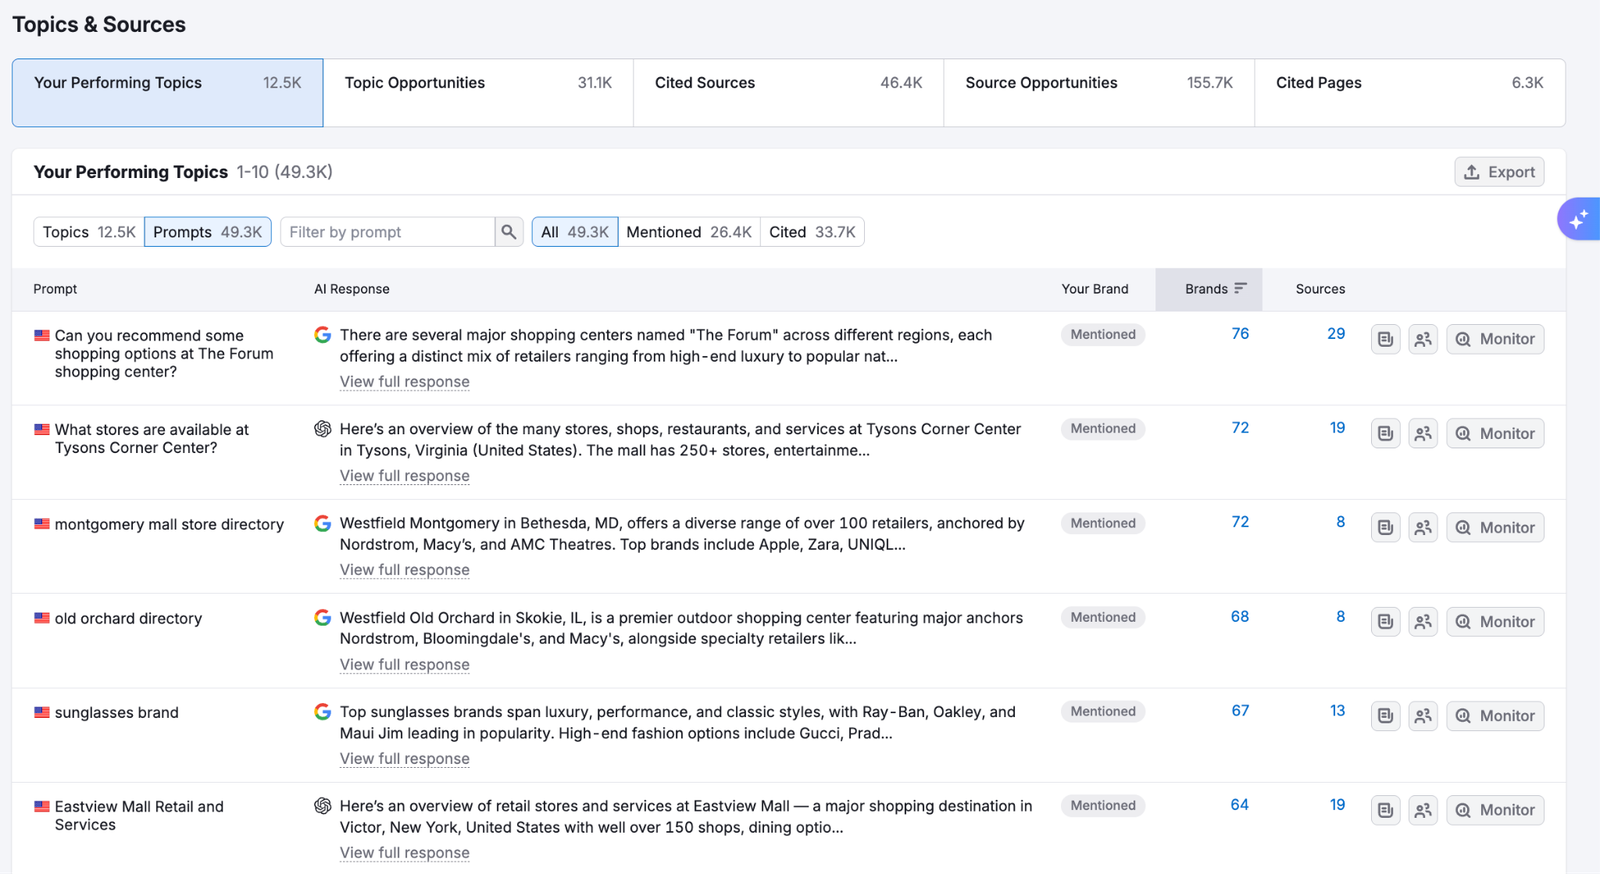The height and width of the screenshot is (874, 1600).
Task: Select the Topics 12.5K toggle
Action: pyautogui.click(x=89, y=232)
